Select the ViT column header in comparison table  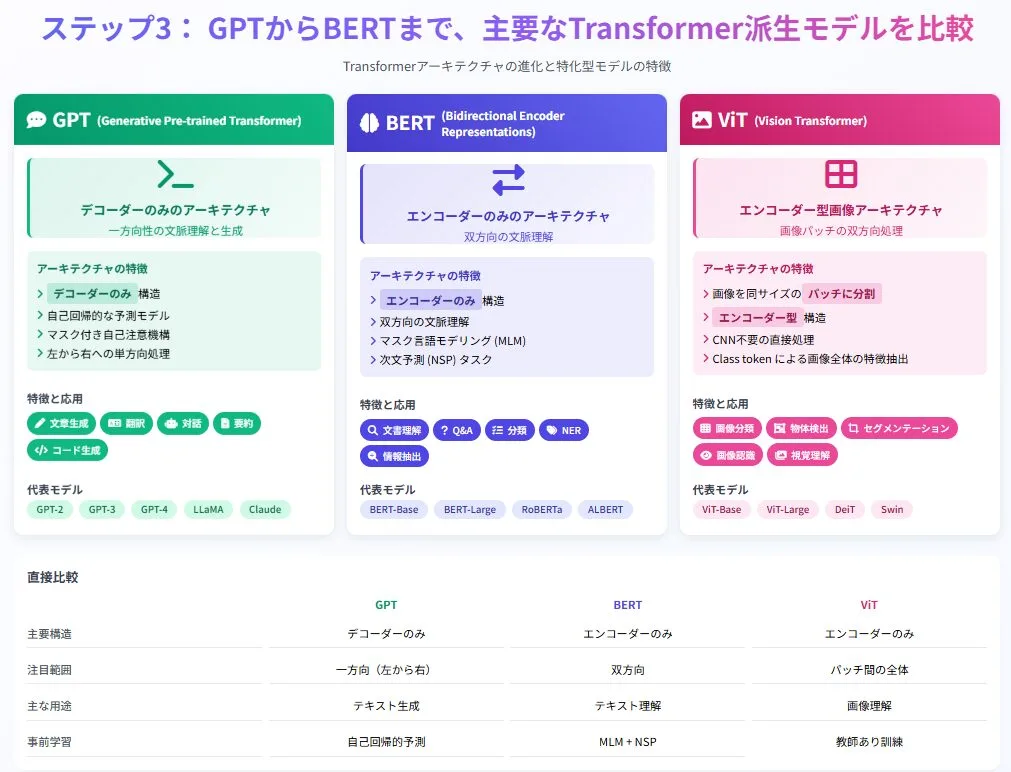[x=869, y=605]
